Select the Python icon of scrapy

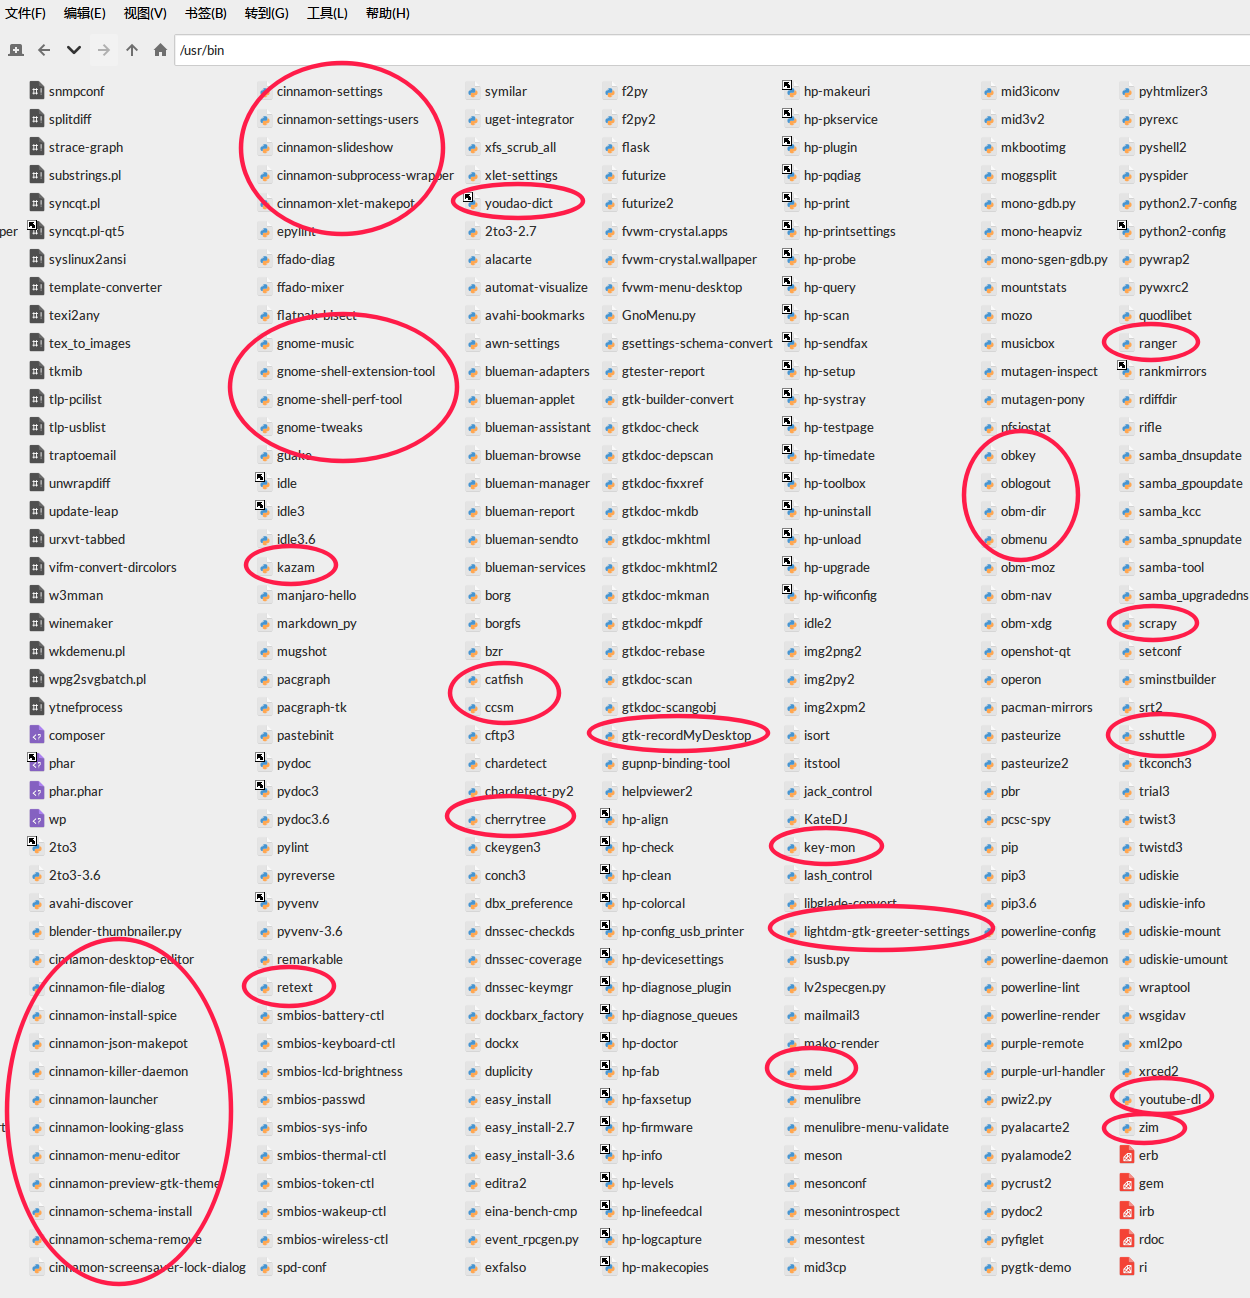(1126, 623)
